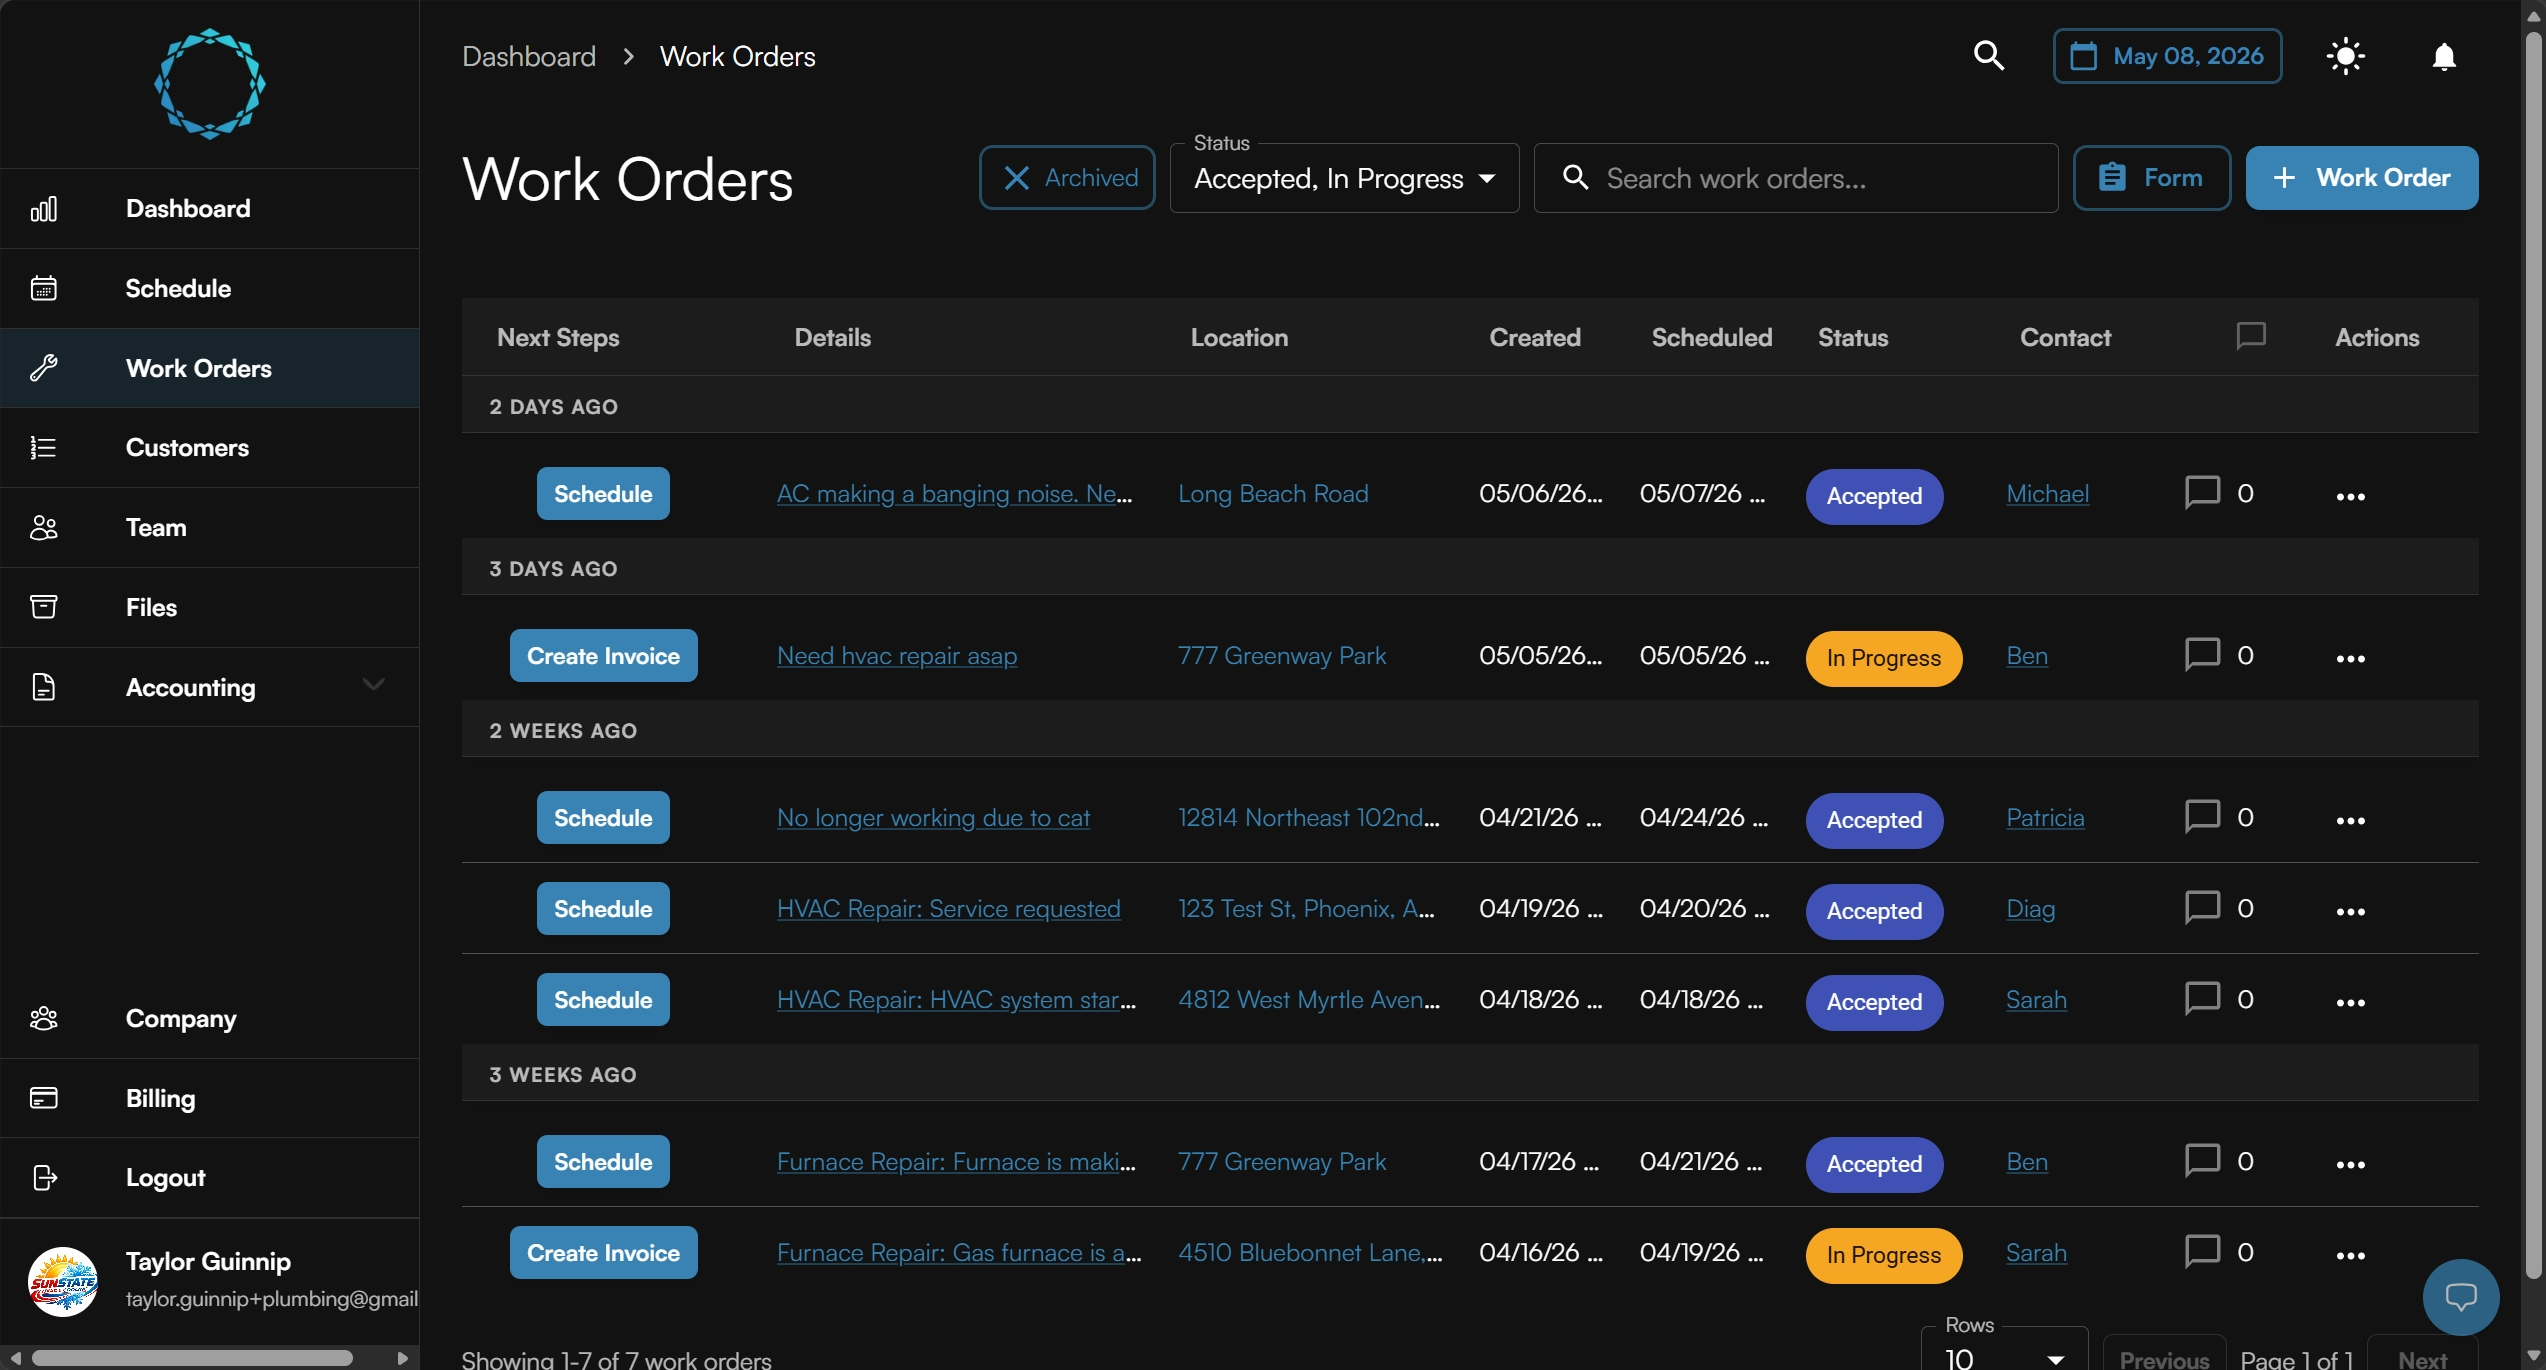This screenshot has width=2546, height=1370.
Task: Open actions menu for Furnace is making row
Action: (x=2350, y=1165)
